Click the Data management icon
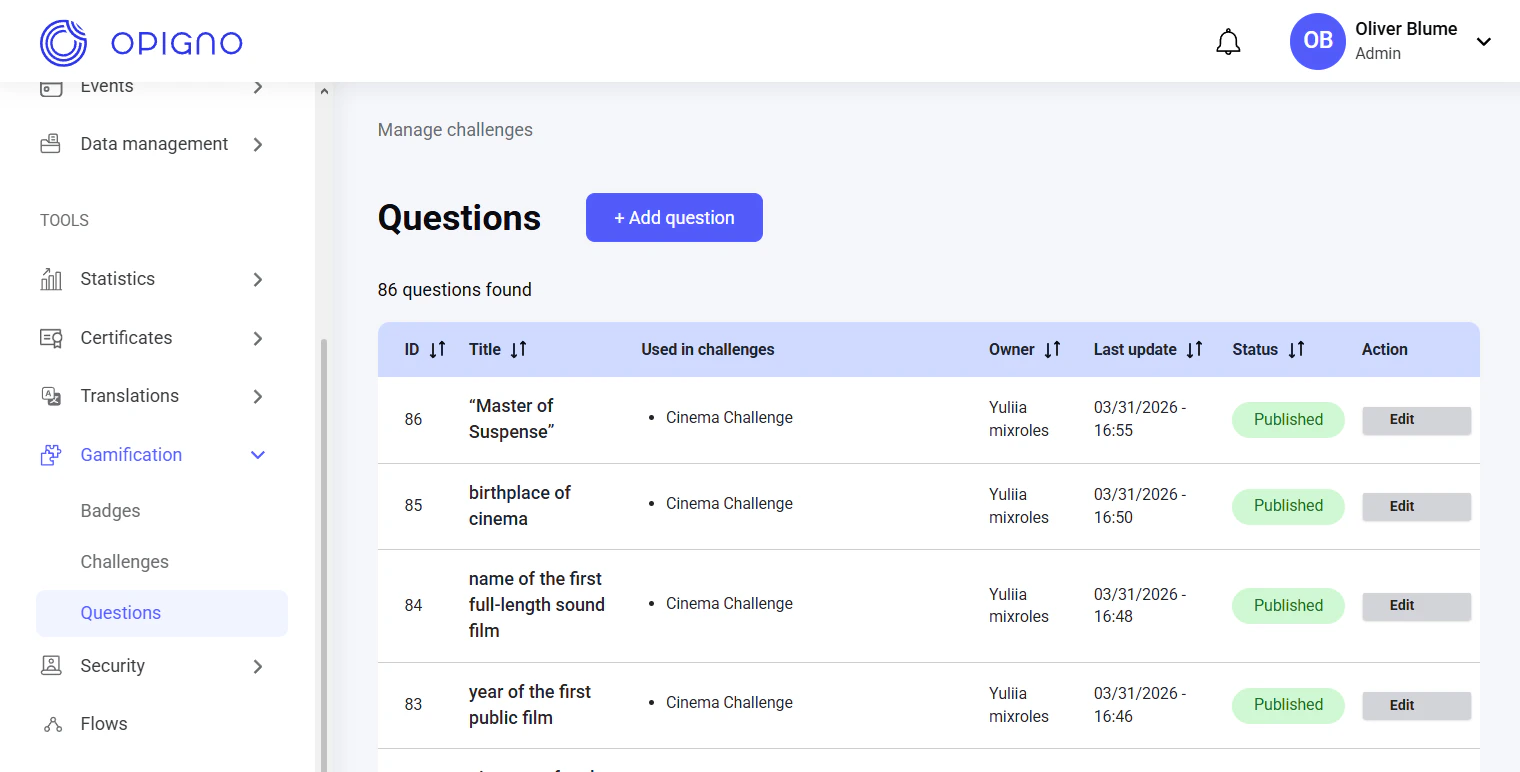Viewport: 1520px width, 772px height. point(51,144)
